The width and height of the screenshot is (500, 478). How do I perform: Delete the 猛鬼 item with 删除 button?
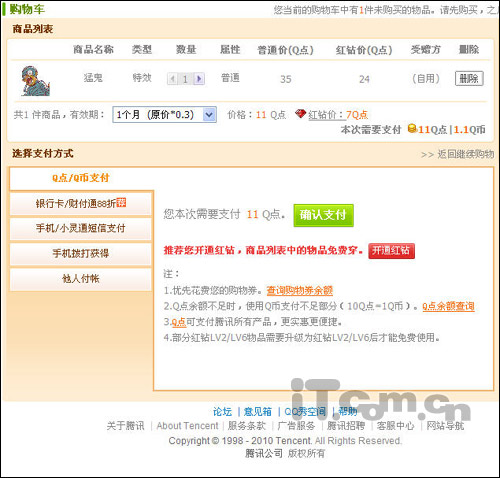tap(469, 79)
